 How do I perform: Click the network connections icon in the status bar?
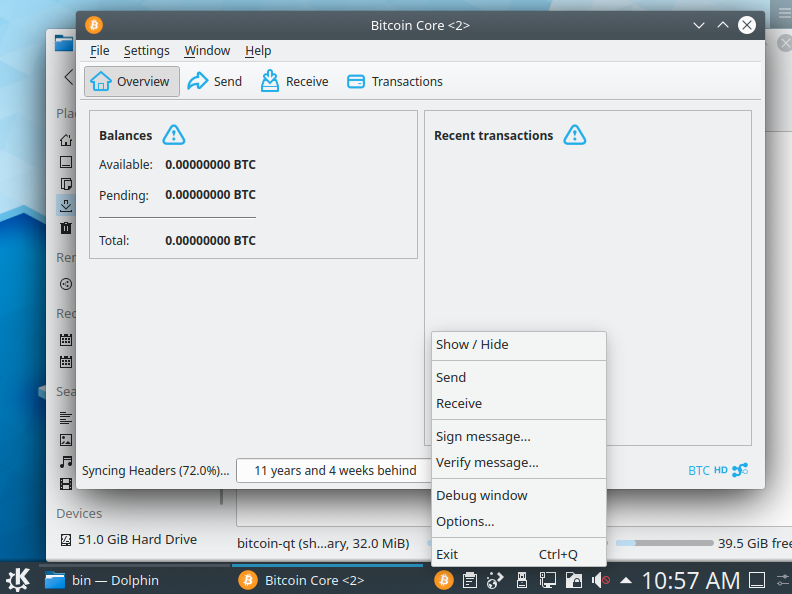point(740,470)
